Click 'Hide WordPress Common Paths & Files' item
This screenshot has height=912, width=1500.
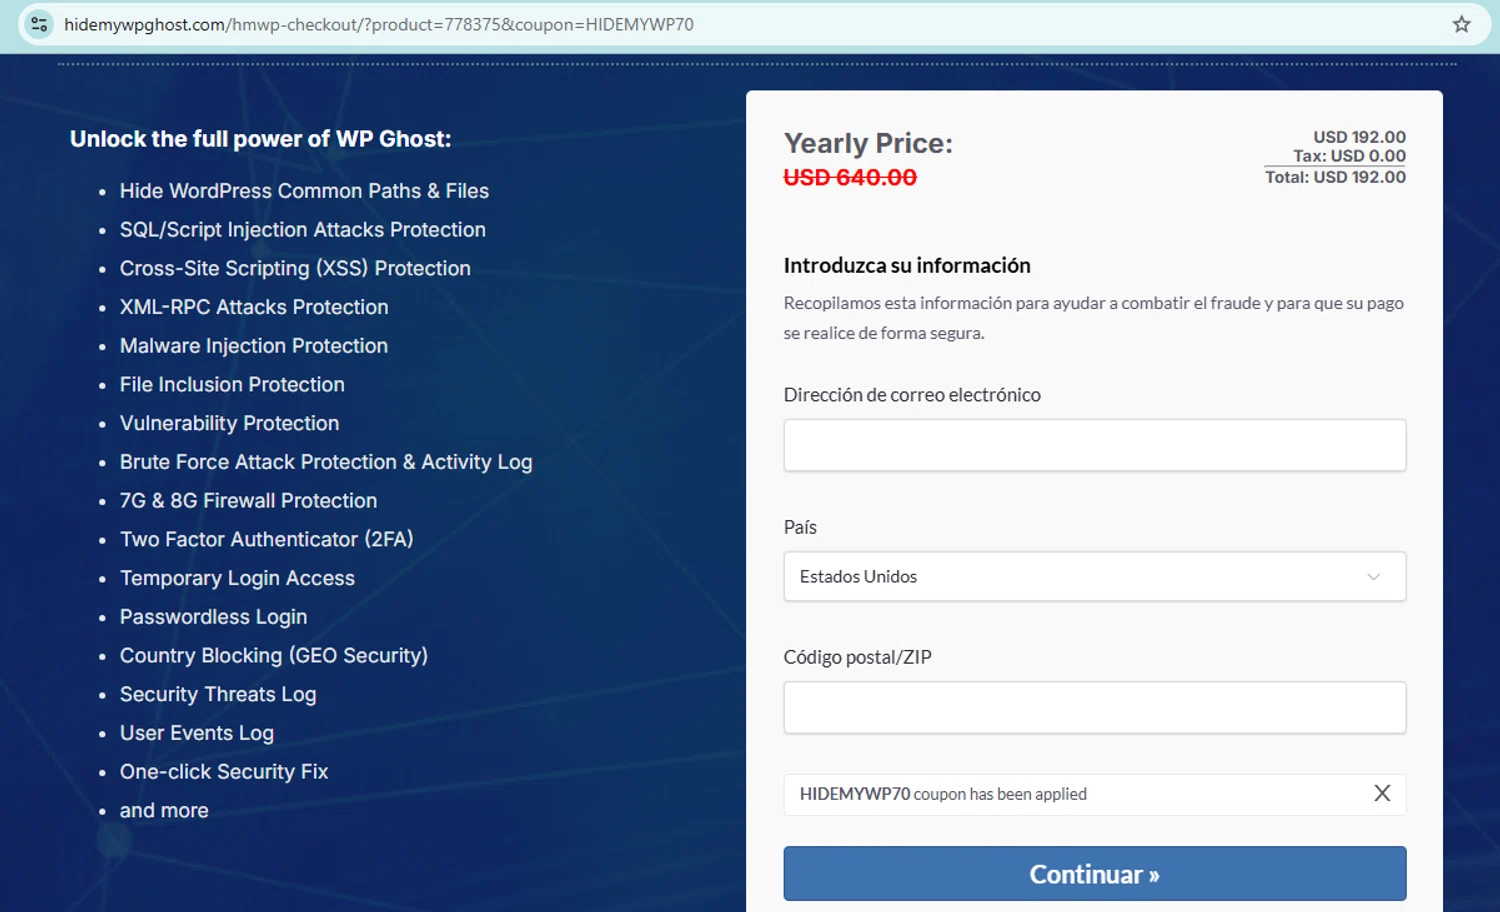[x=304, y=191]
